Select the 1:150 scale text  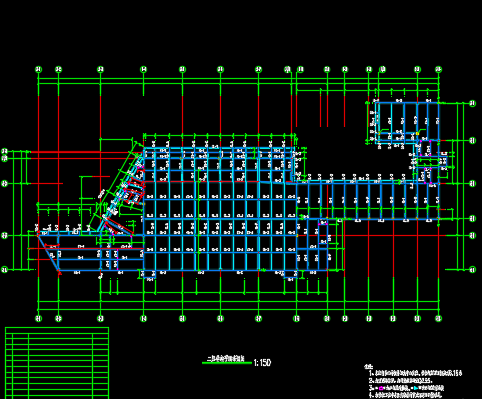tap(262, 363)
